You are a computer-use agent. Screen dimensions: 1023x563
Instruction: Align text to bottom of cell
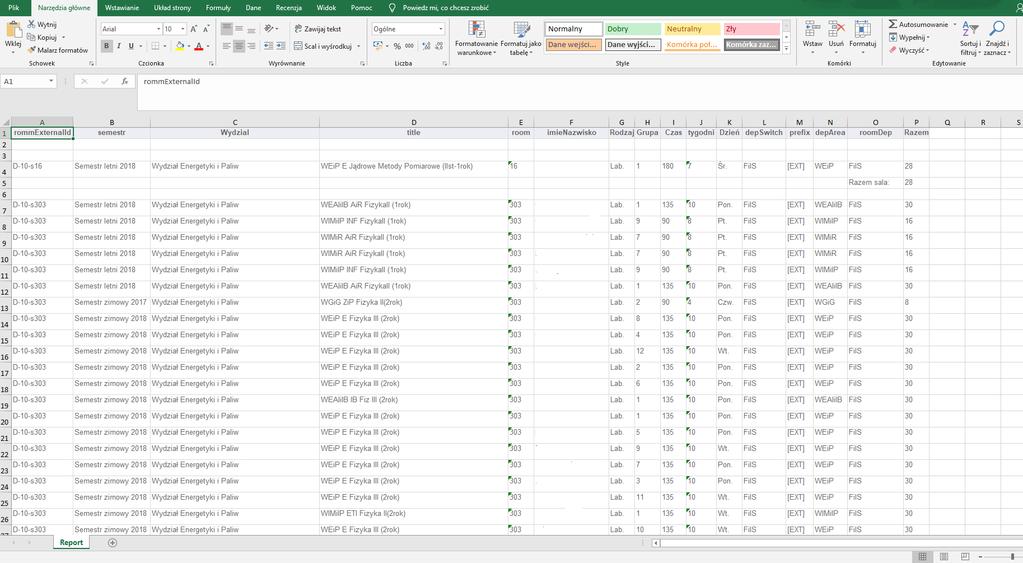coord(251,29)
